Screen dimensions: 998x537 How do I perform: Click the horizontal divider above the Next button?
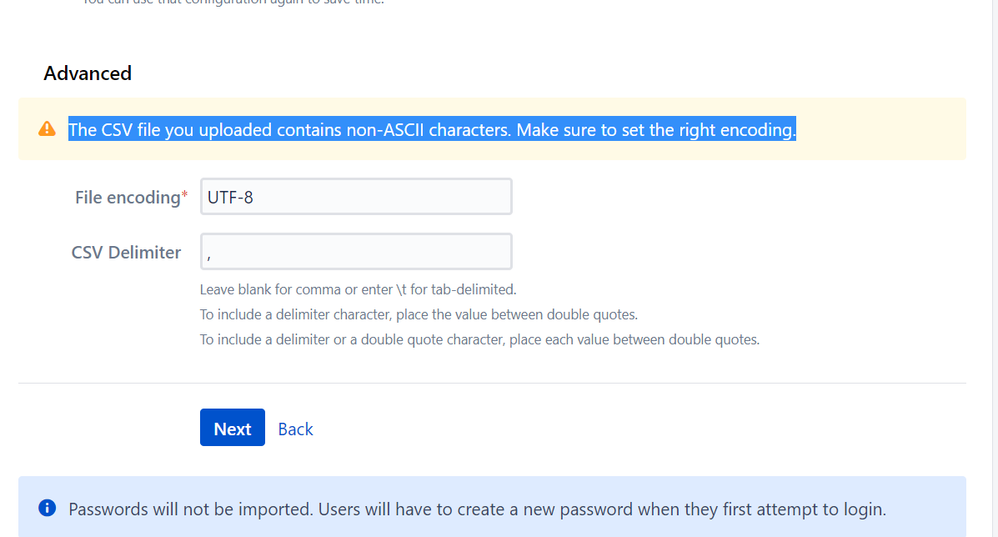pos(492,383)
